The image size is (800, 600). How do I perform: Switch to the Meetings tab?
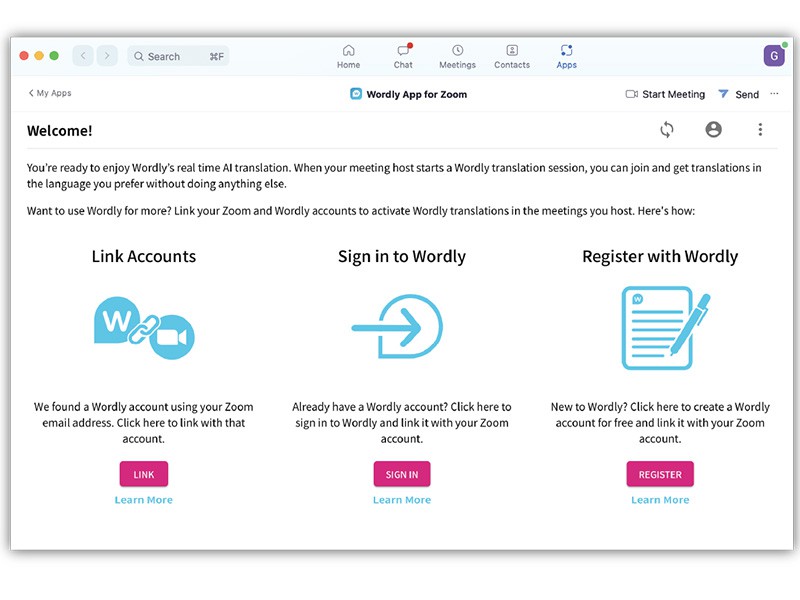click(x=457, y=56)
